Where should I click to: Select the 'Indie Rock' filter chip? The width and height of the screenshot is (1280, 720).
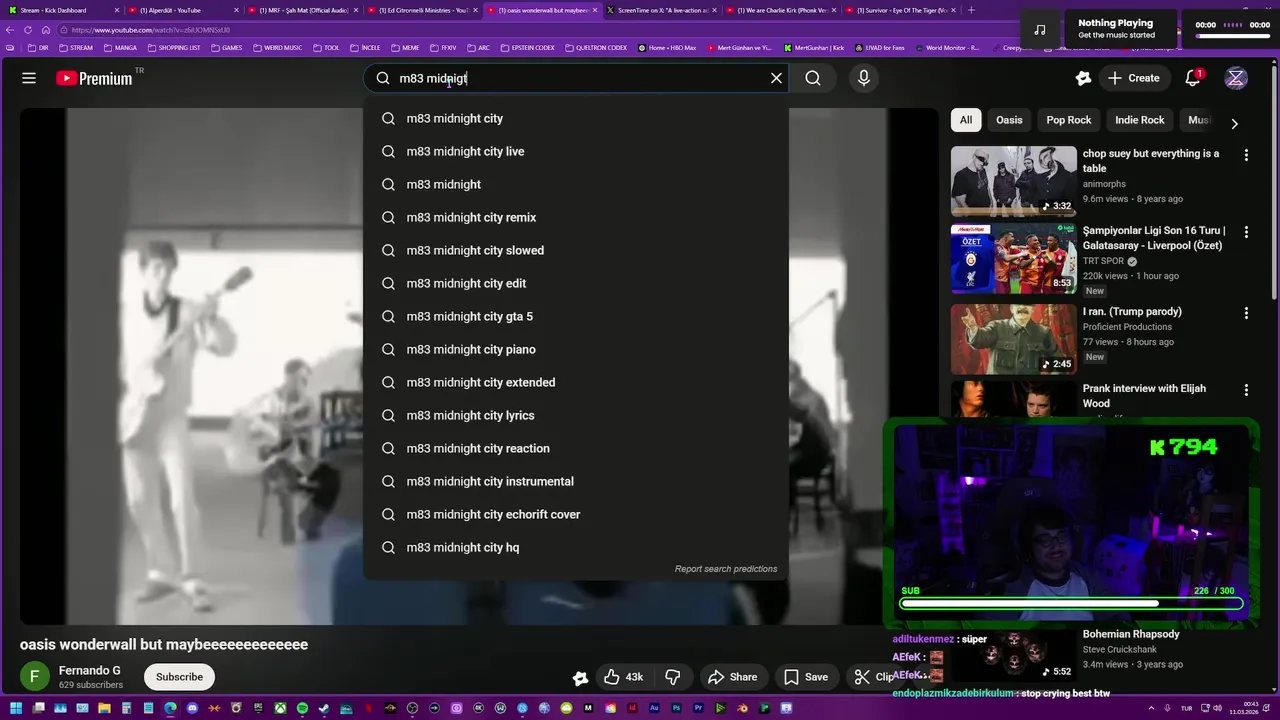(x=1140, y=120)
